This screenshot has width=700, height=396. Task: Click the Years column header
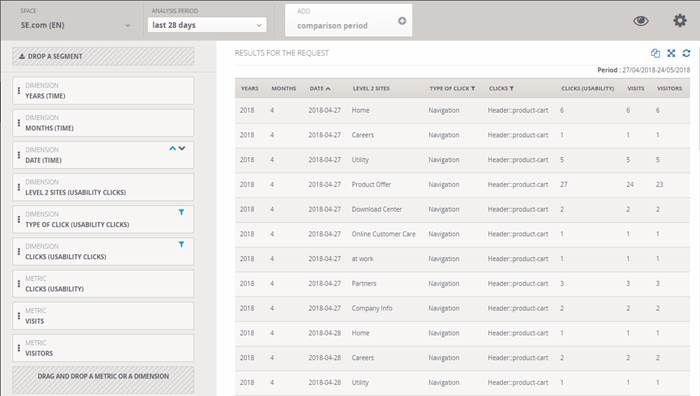(250, 88)
